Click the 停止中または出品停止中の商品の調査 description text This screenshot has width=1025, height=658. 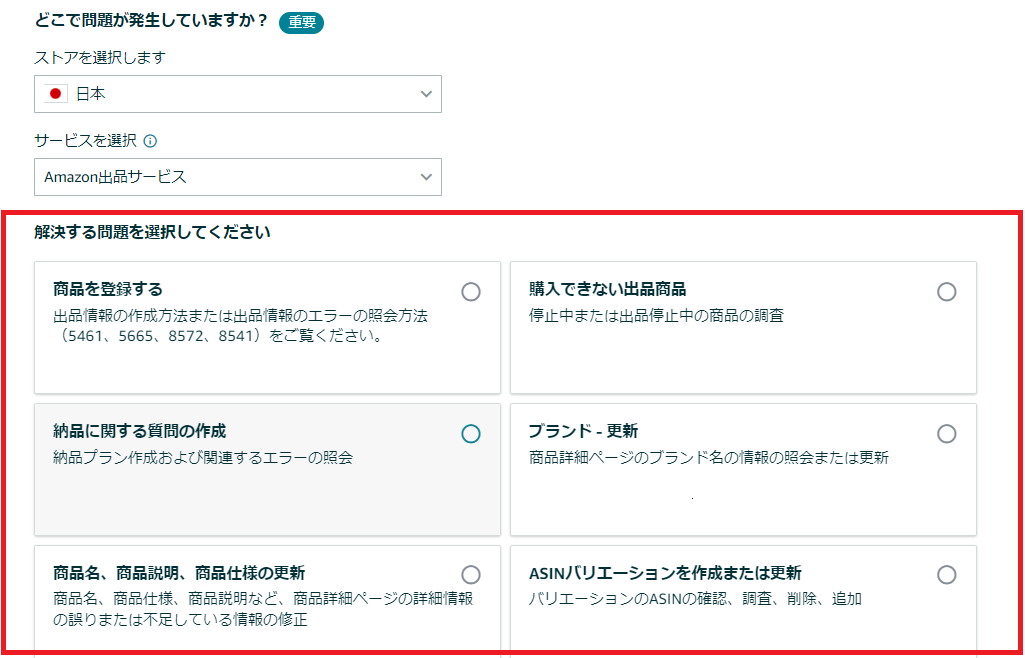coord(656,316)
